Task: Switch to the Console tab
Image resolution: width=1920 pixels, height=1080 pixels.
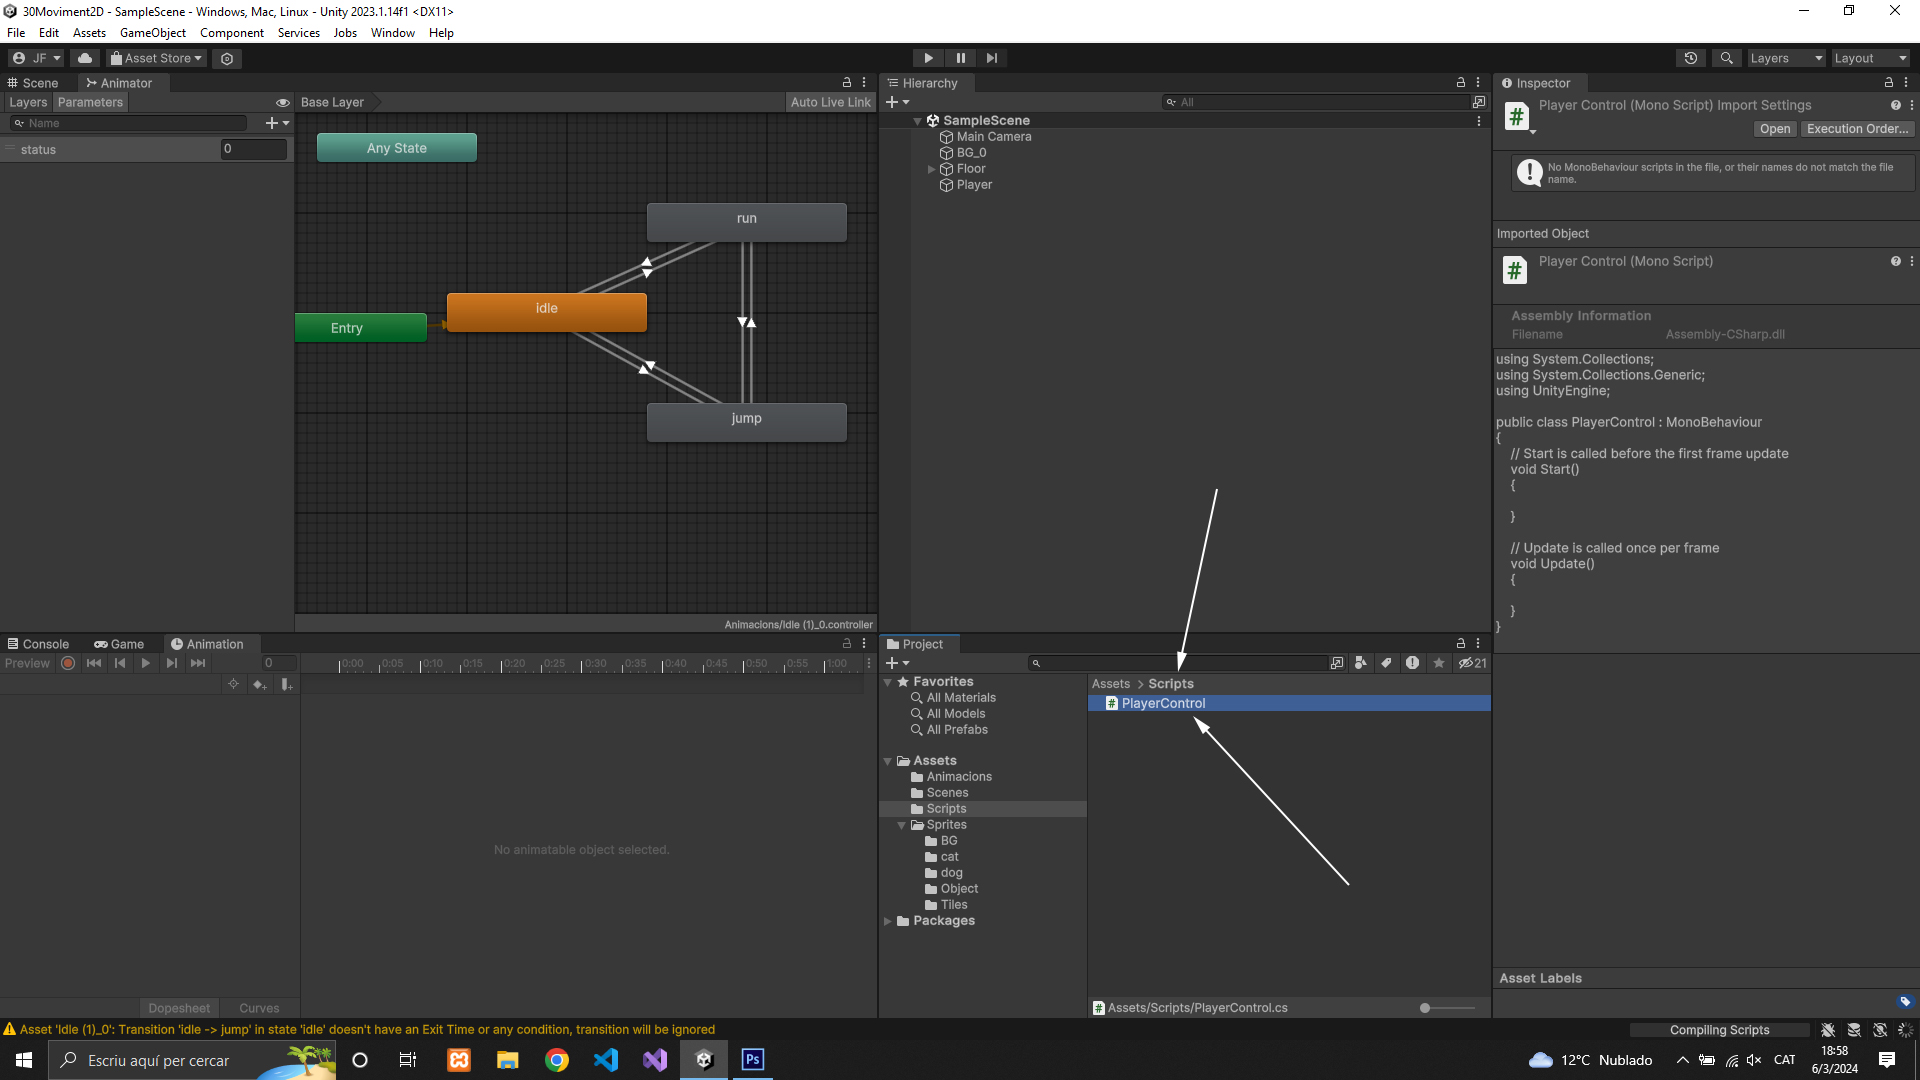Action: click(x=38, y=644)
